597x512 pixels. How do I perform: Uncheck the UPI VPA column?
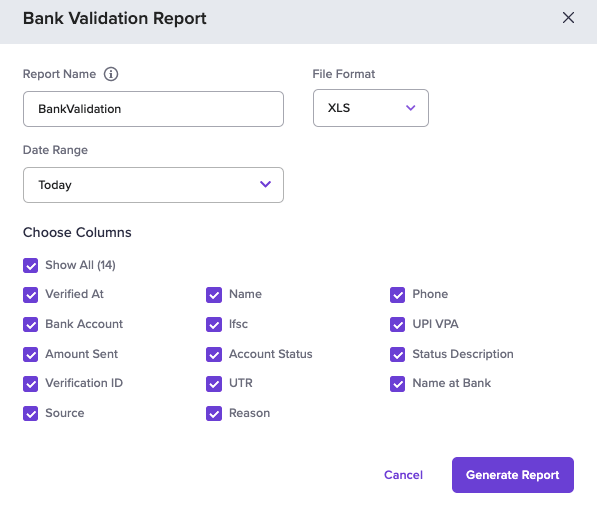coord(397,324)
